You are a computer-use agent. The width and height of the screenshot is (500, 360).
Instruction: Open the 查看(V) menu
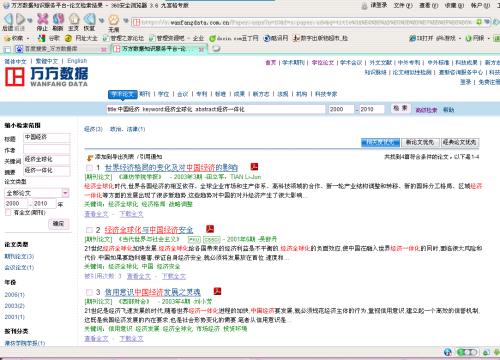pos(428,6)
